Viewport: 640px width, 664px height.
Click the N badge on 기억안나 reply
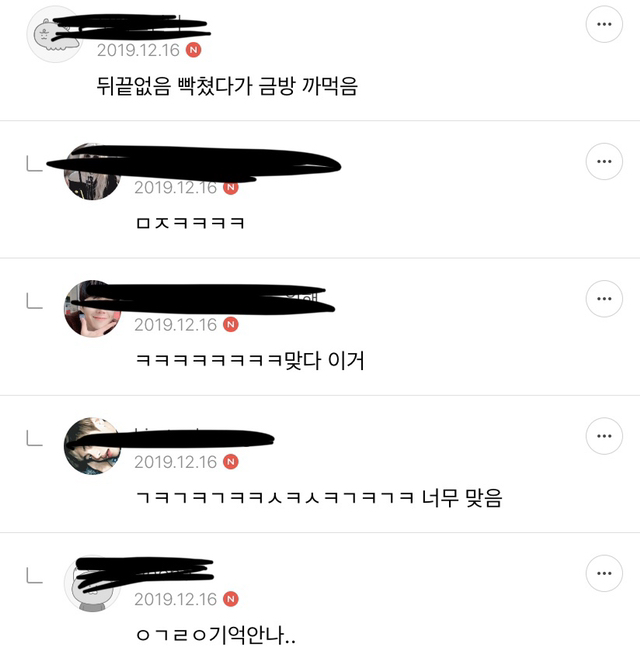231,599
